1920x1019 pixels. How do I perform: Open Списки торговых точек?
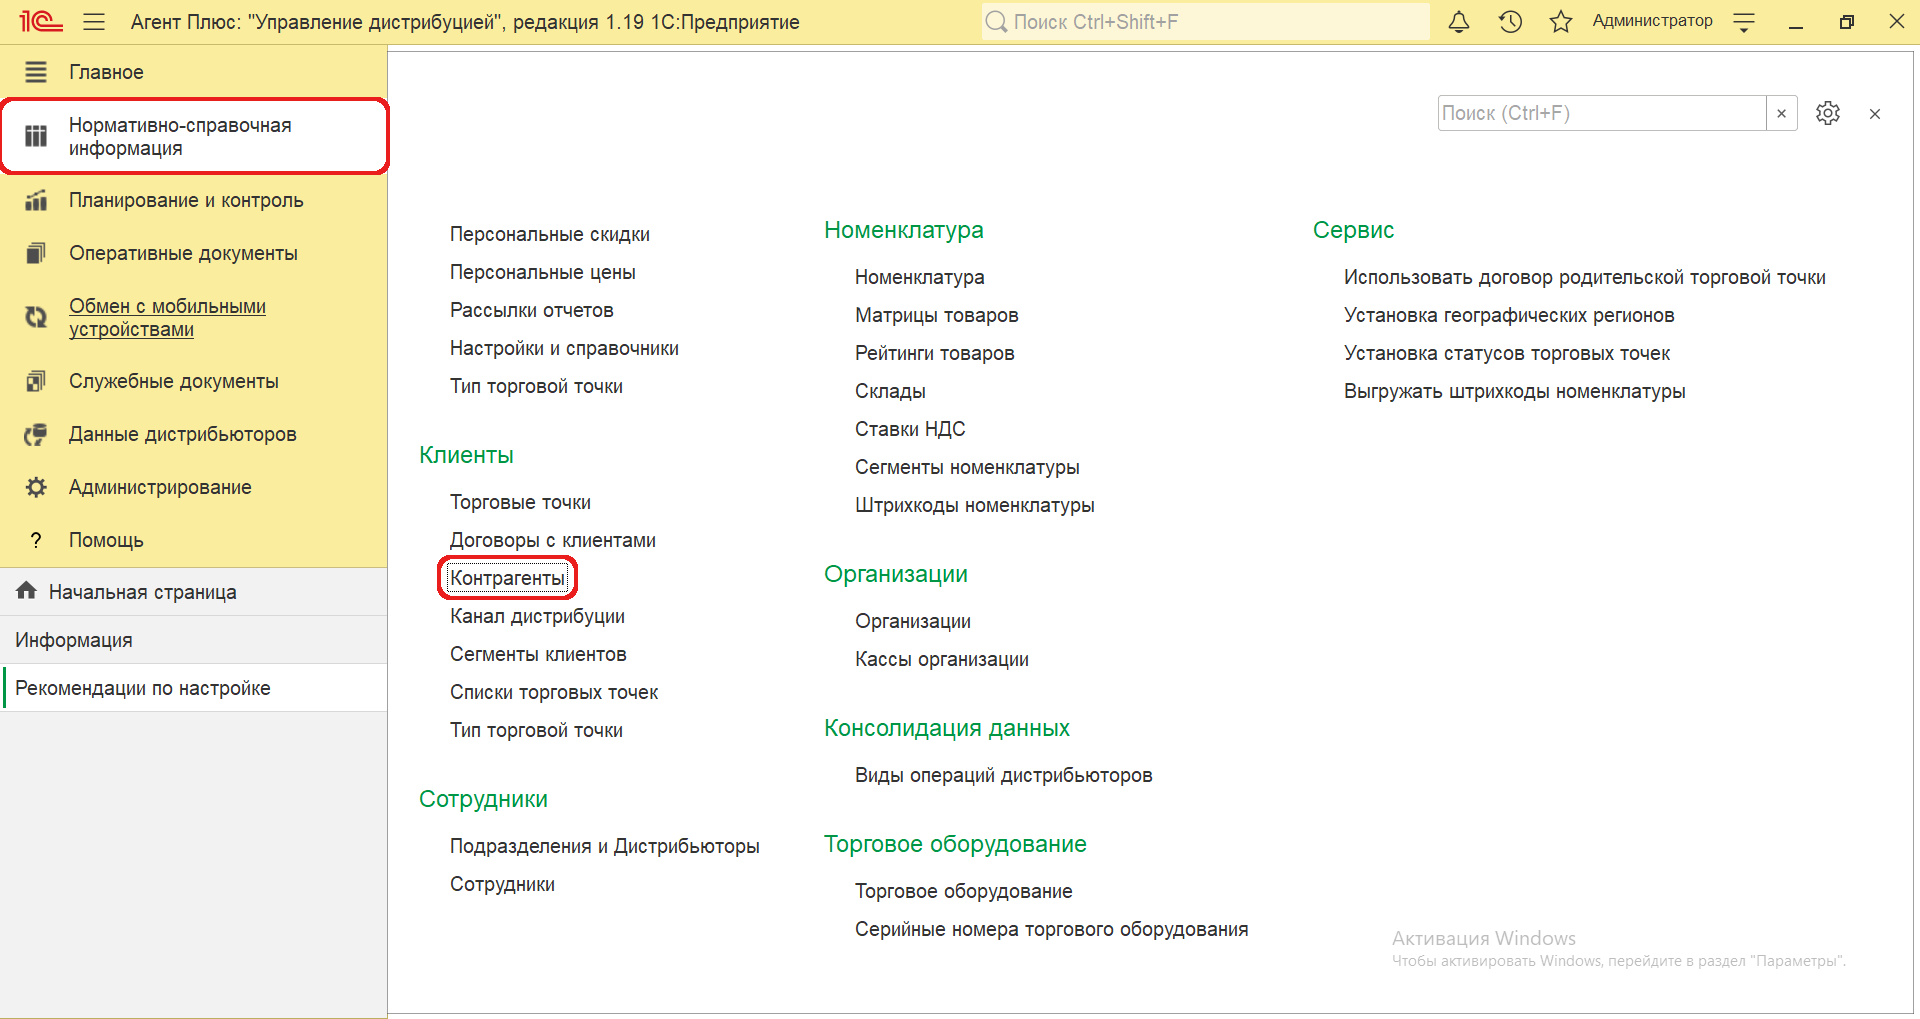pyautogui.click(x=554, y=692)
